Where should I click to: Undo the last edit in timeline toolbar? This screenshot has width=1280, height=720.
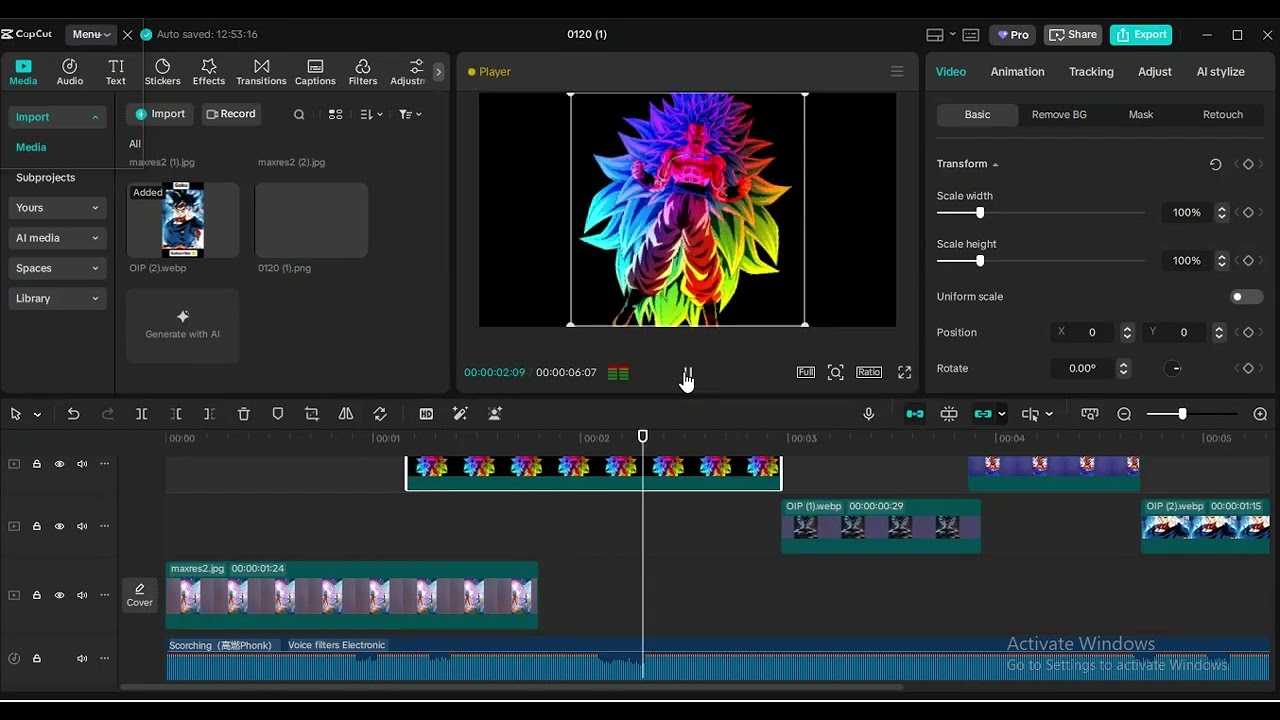73,414
